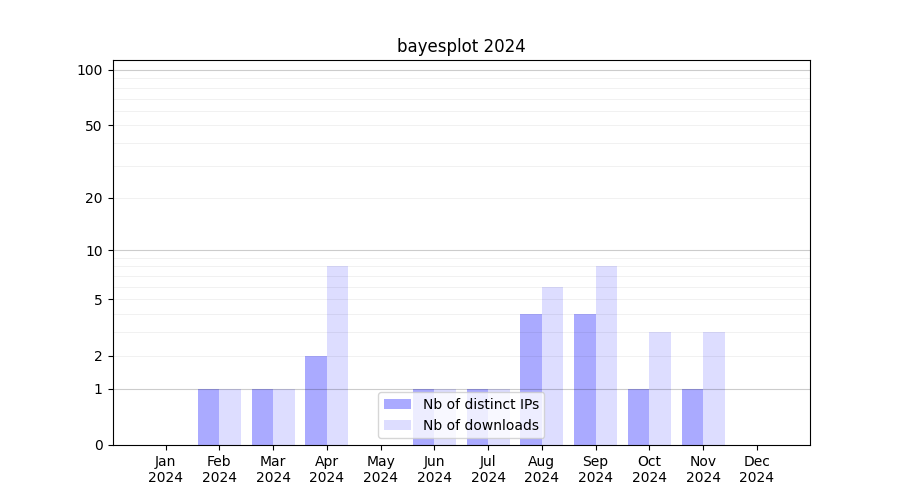Select the Nb of distinct IPs legend label
The height and width of the screenshot is (500, 900).
[480, 404]
